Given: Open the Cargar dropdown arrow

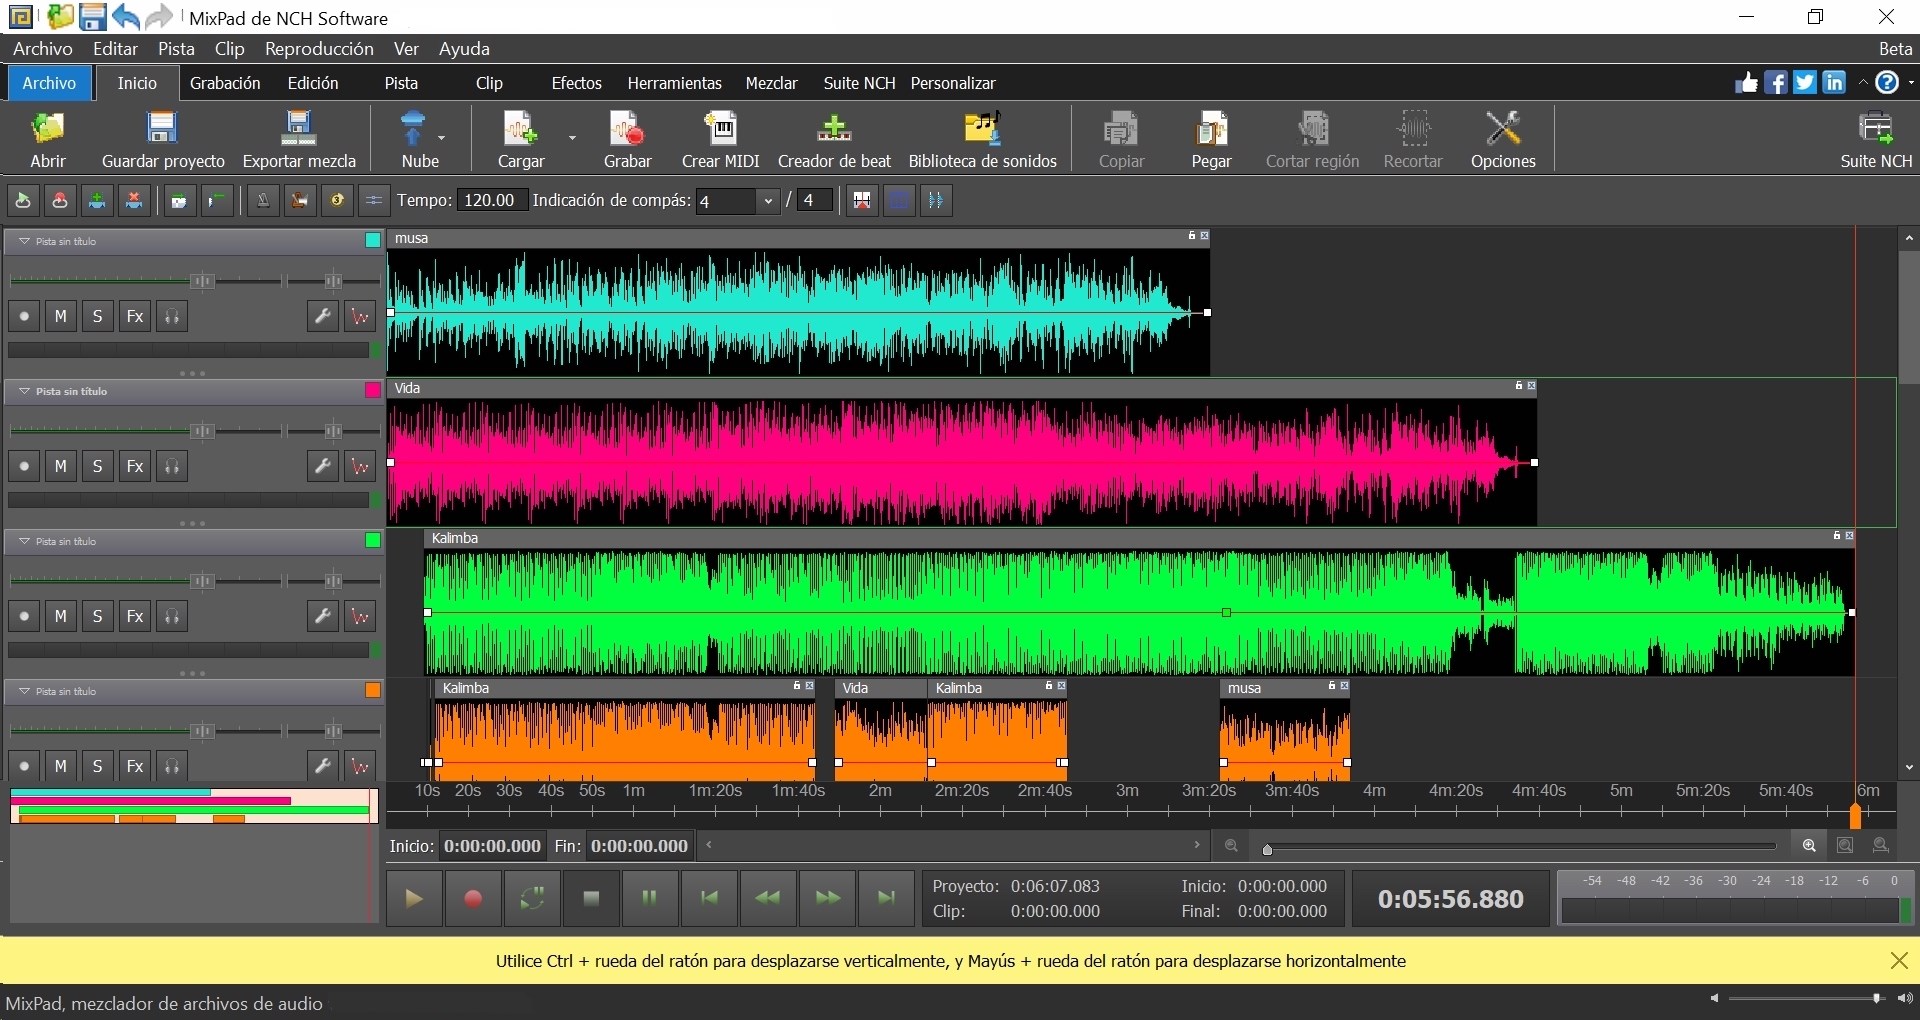Looking at the screenshot, I should [572, 138].
